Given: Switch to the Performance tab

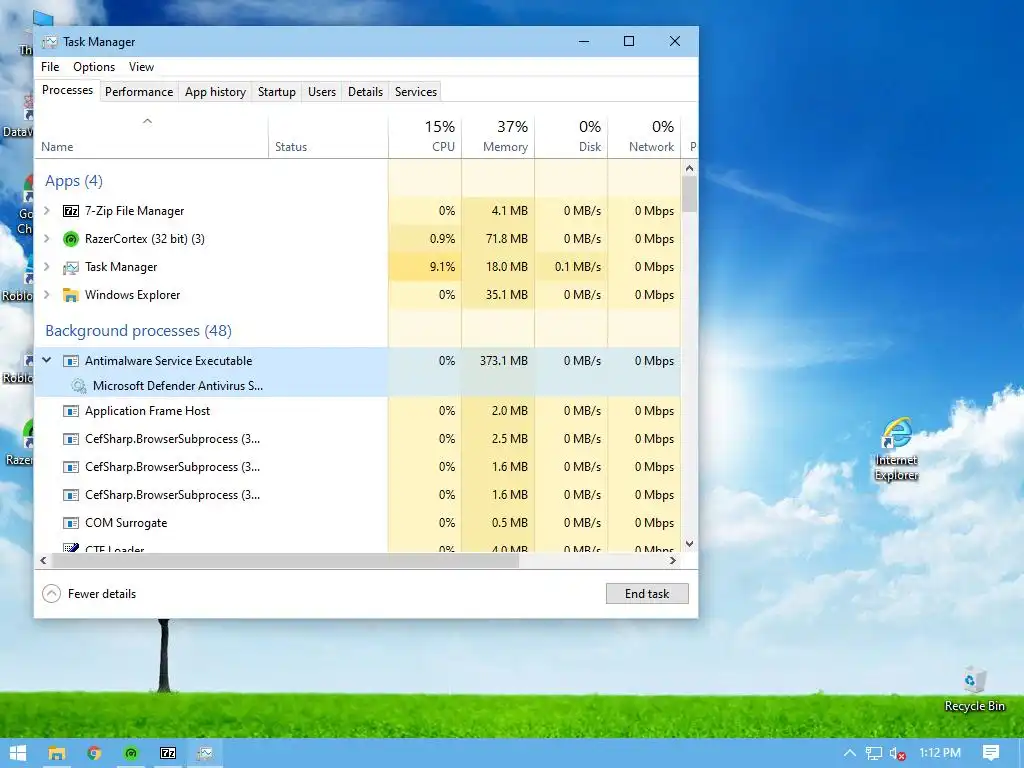Looking at the screenshot, I should click(139, 92).
